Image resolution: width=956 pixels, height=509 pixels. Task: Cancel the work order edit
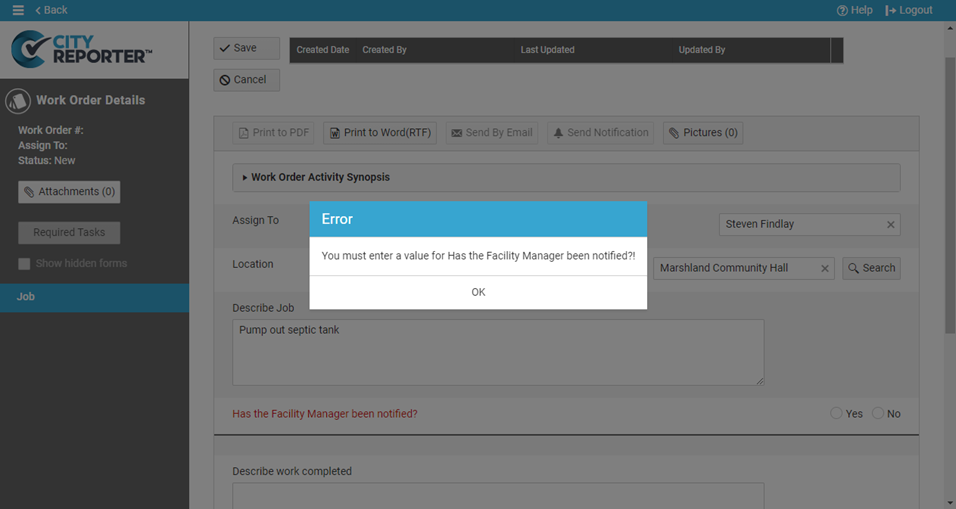tap(246, 80)
